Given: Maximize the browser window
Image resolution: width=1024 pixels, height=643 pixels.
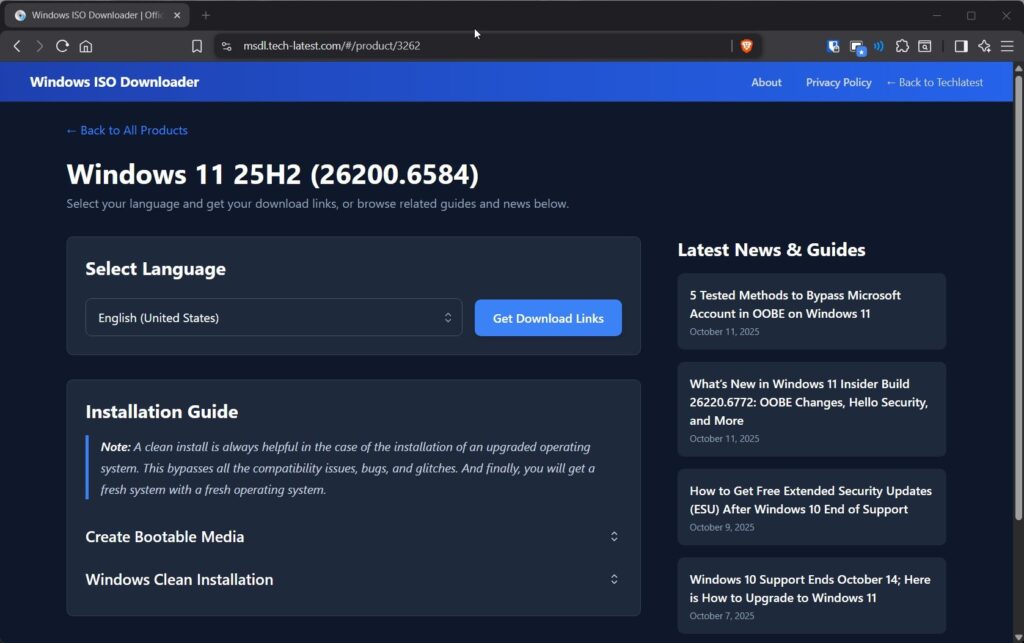Looking at the screenshot, I should pyautogui.click(x=971, y=15).
